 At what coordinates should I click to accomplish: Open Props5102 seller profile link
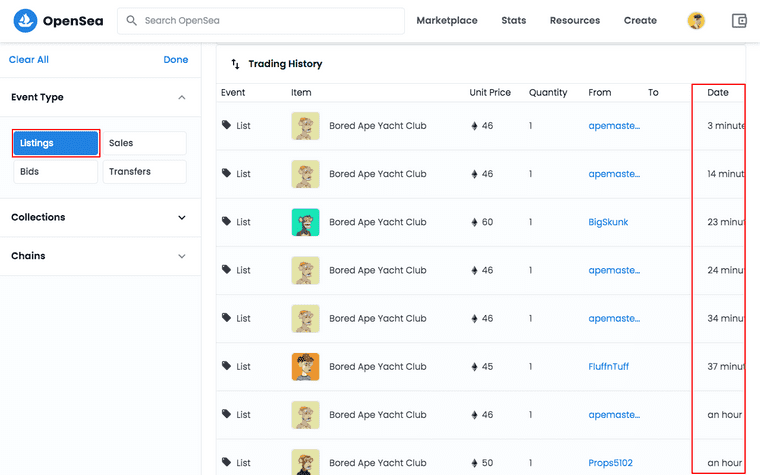pyautogui.click(x=610, y=463)
